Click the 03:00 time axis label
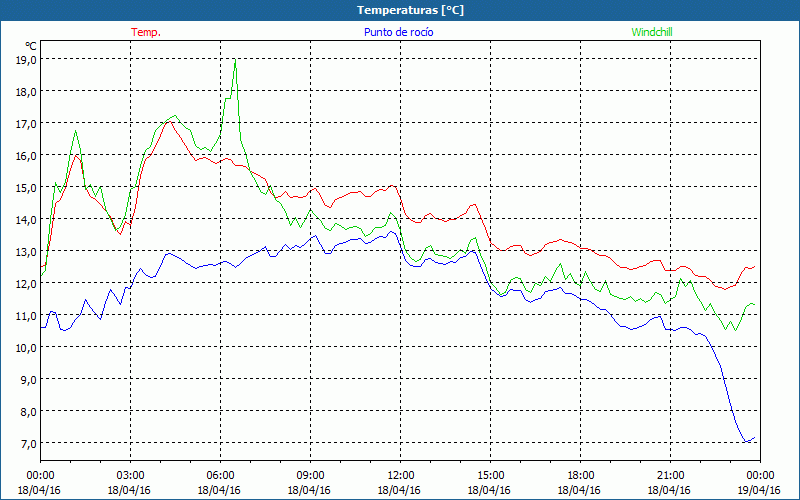Screen dimensions: 800x500 click(x=130, y=475)
